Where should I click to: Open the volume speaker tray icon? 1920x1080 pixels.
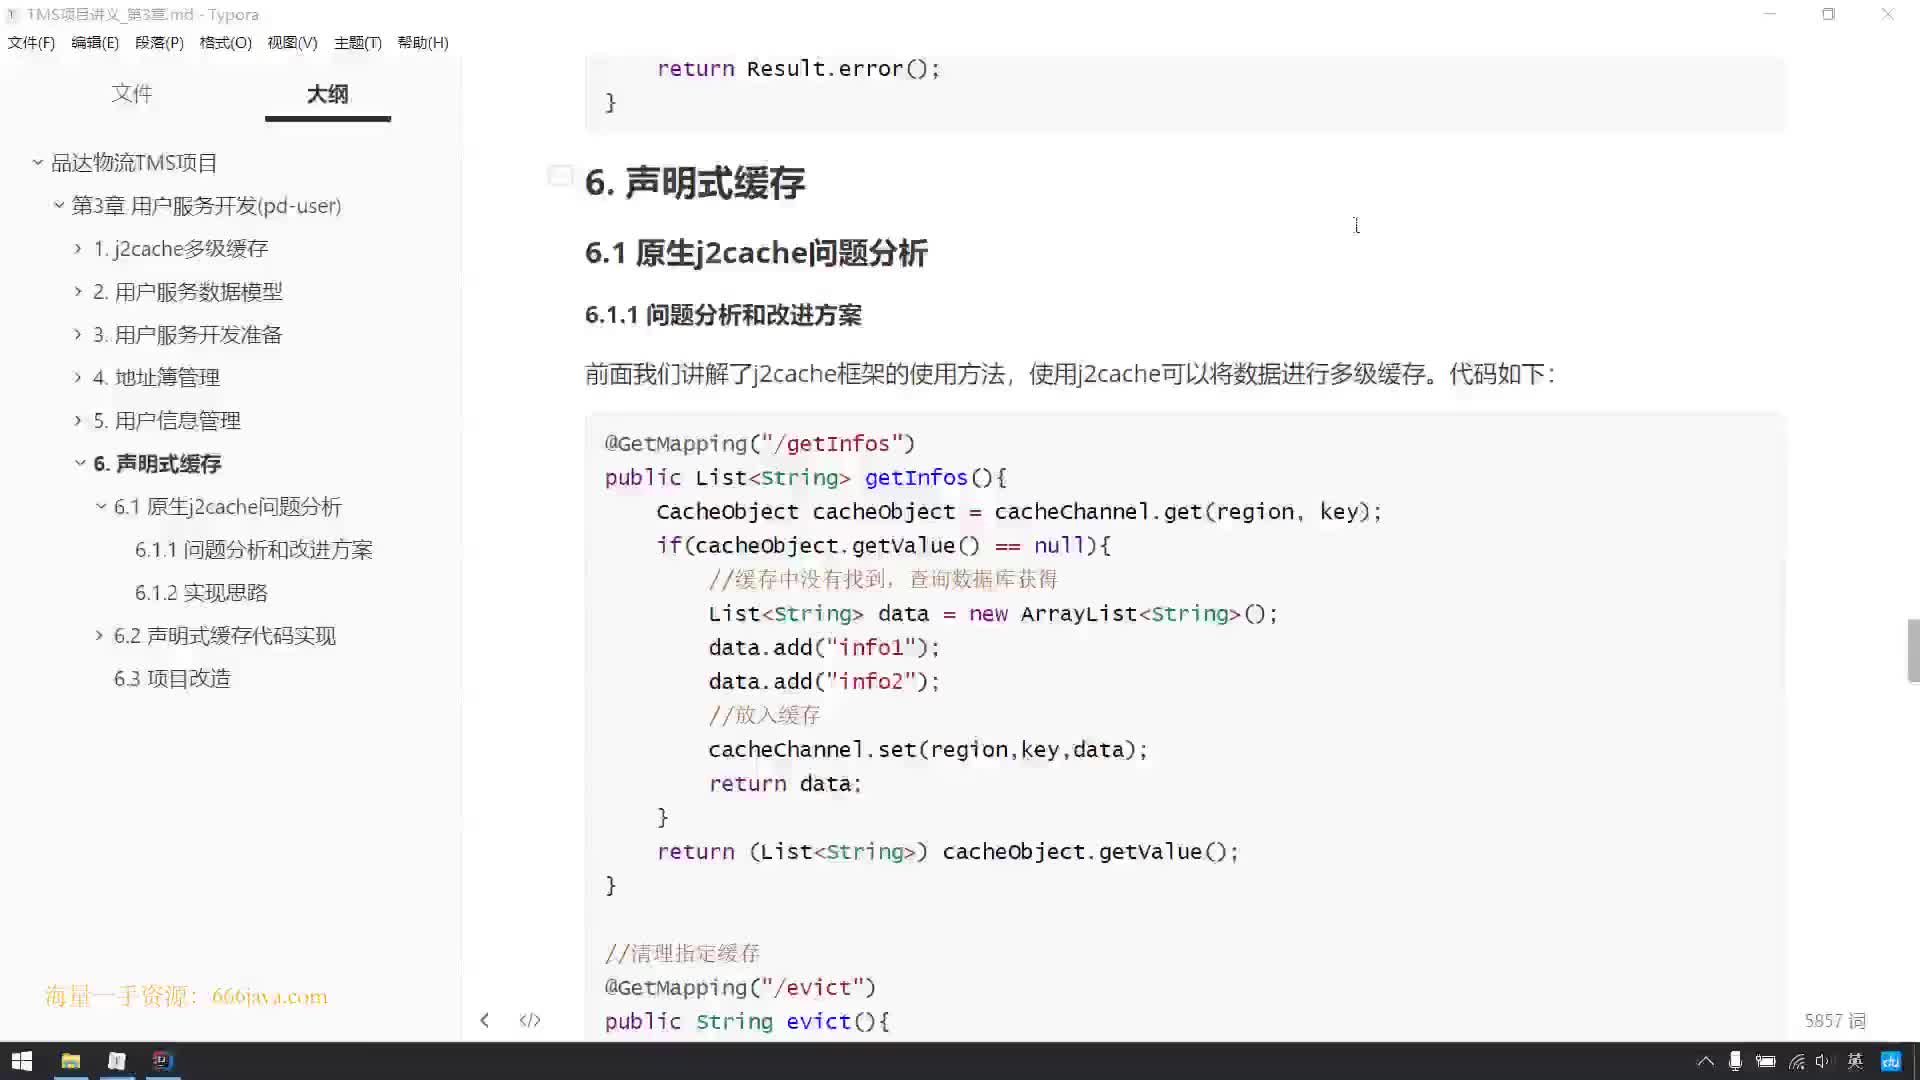1823,1061
